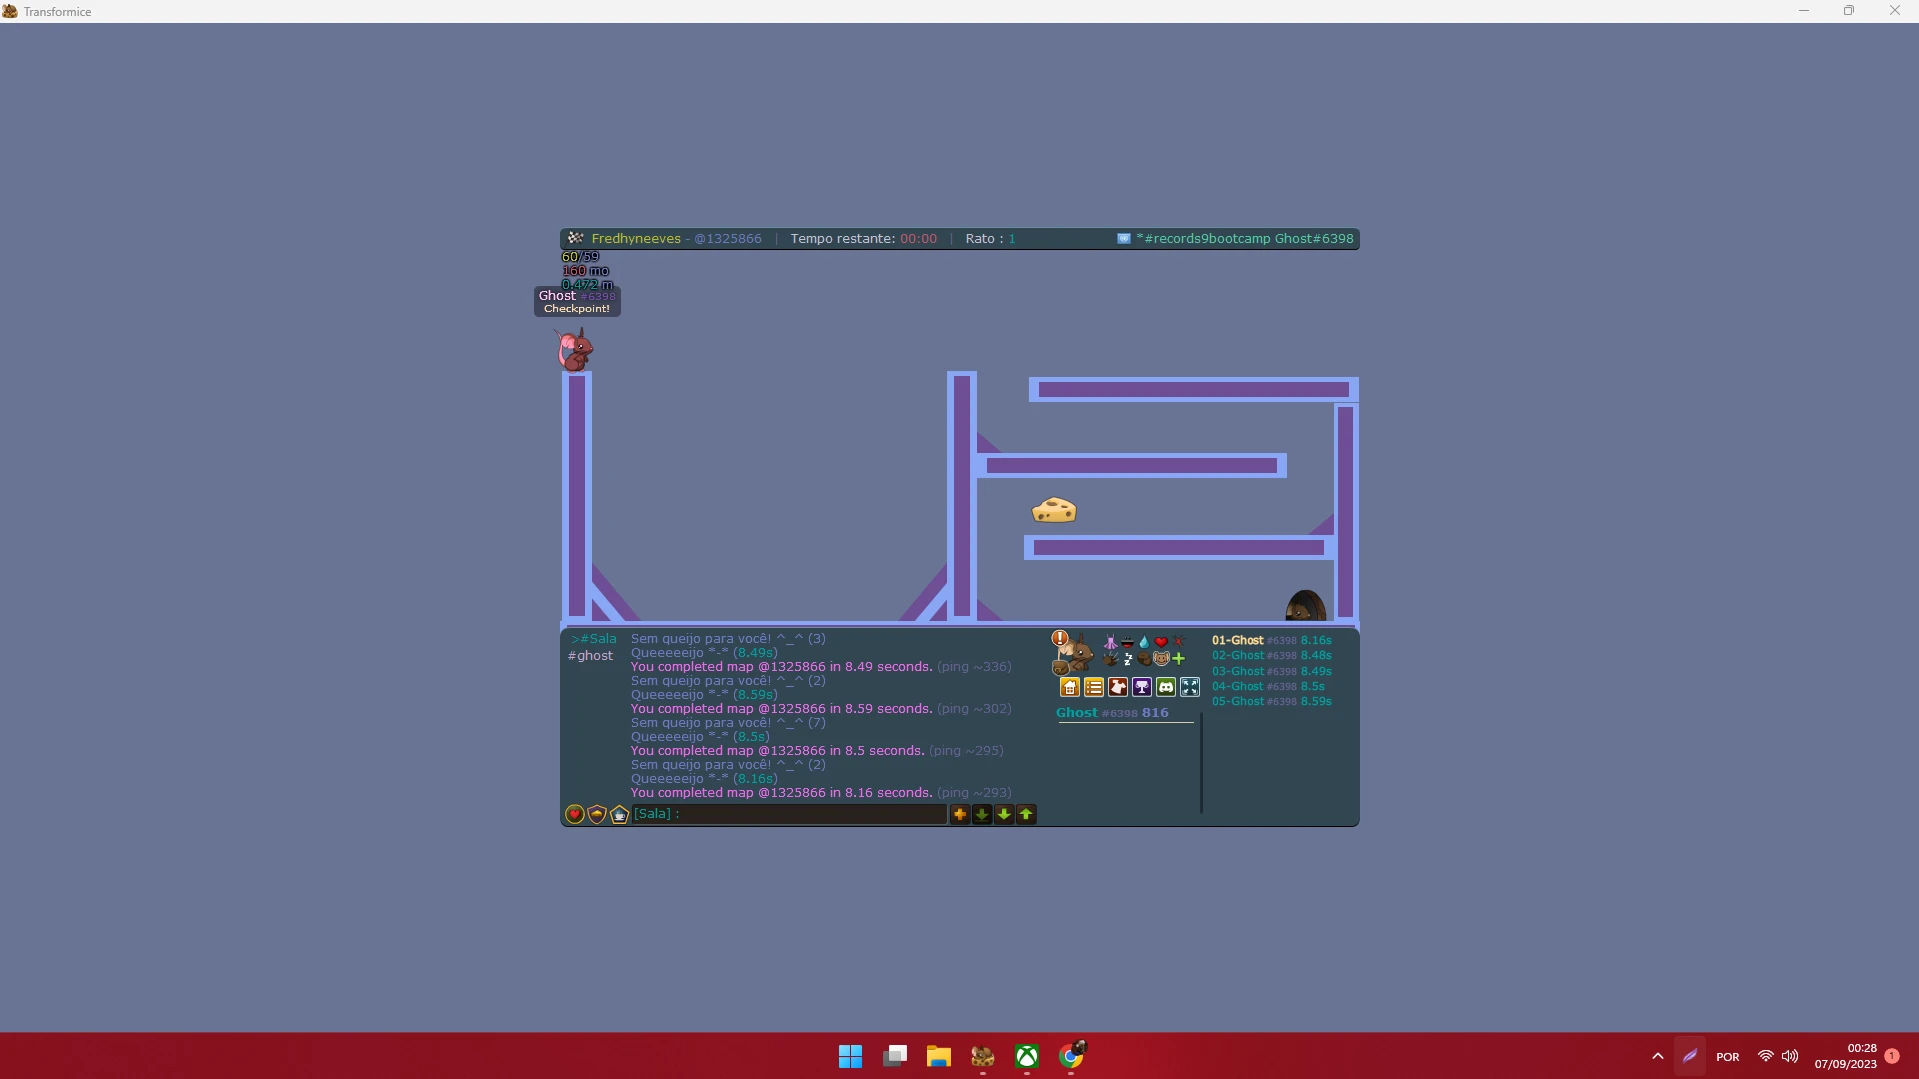Select record 01-Ghost 8.16s
Image resolution: width=1919 pixels, height=1079 pixels.
click(x=1272, y=641)
